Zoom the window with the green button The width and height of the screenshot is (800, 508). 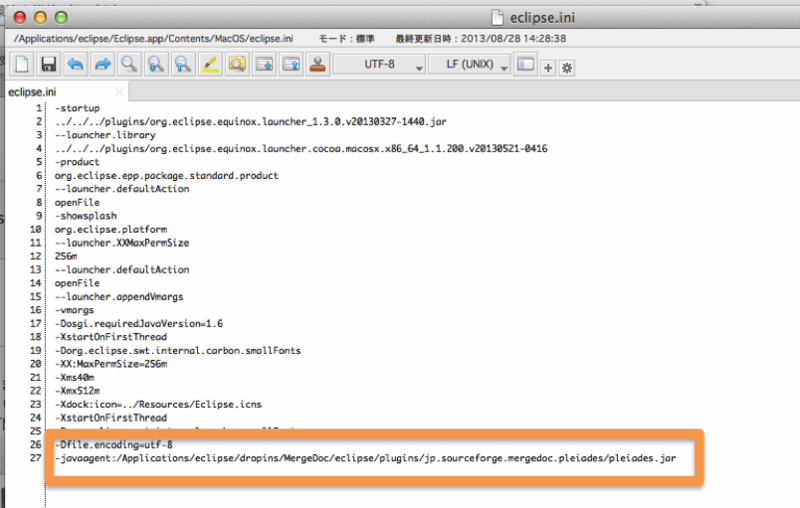pyautogui.click(x=61, y=18)
